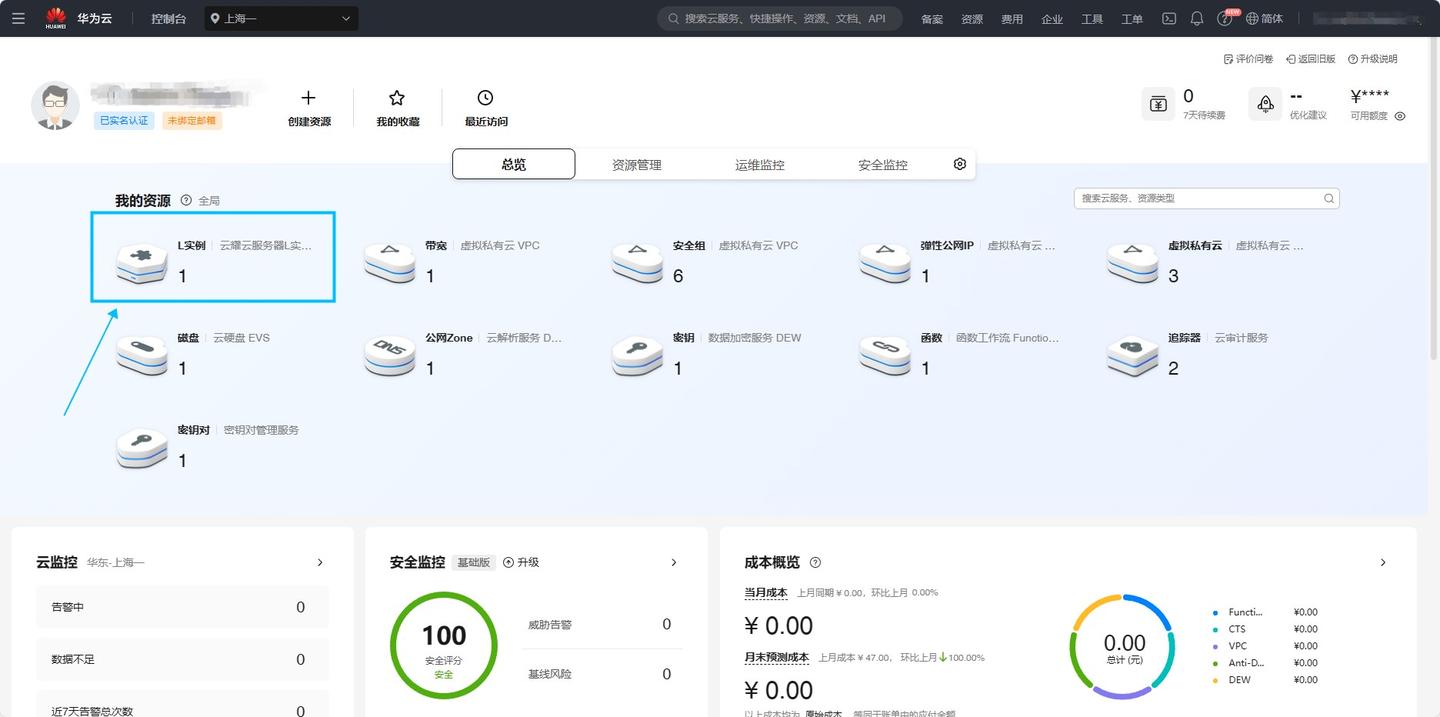The image size is (1440, 717).
Task: Click the user avatar picture
Action: pyautogui.click(x=56, y=105)
